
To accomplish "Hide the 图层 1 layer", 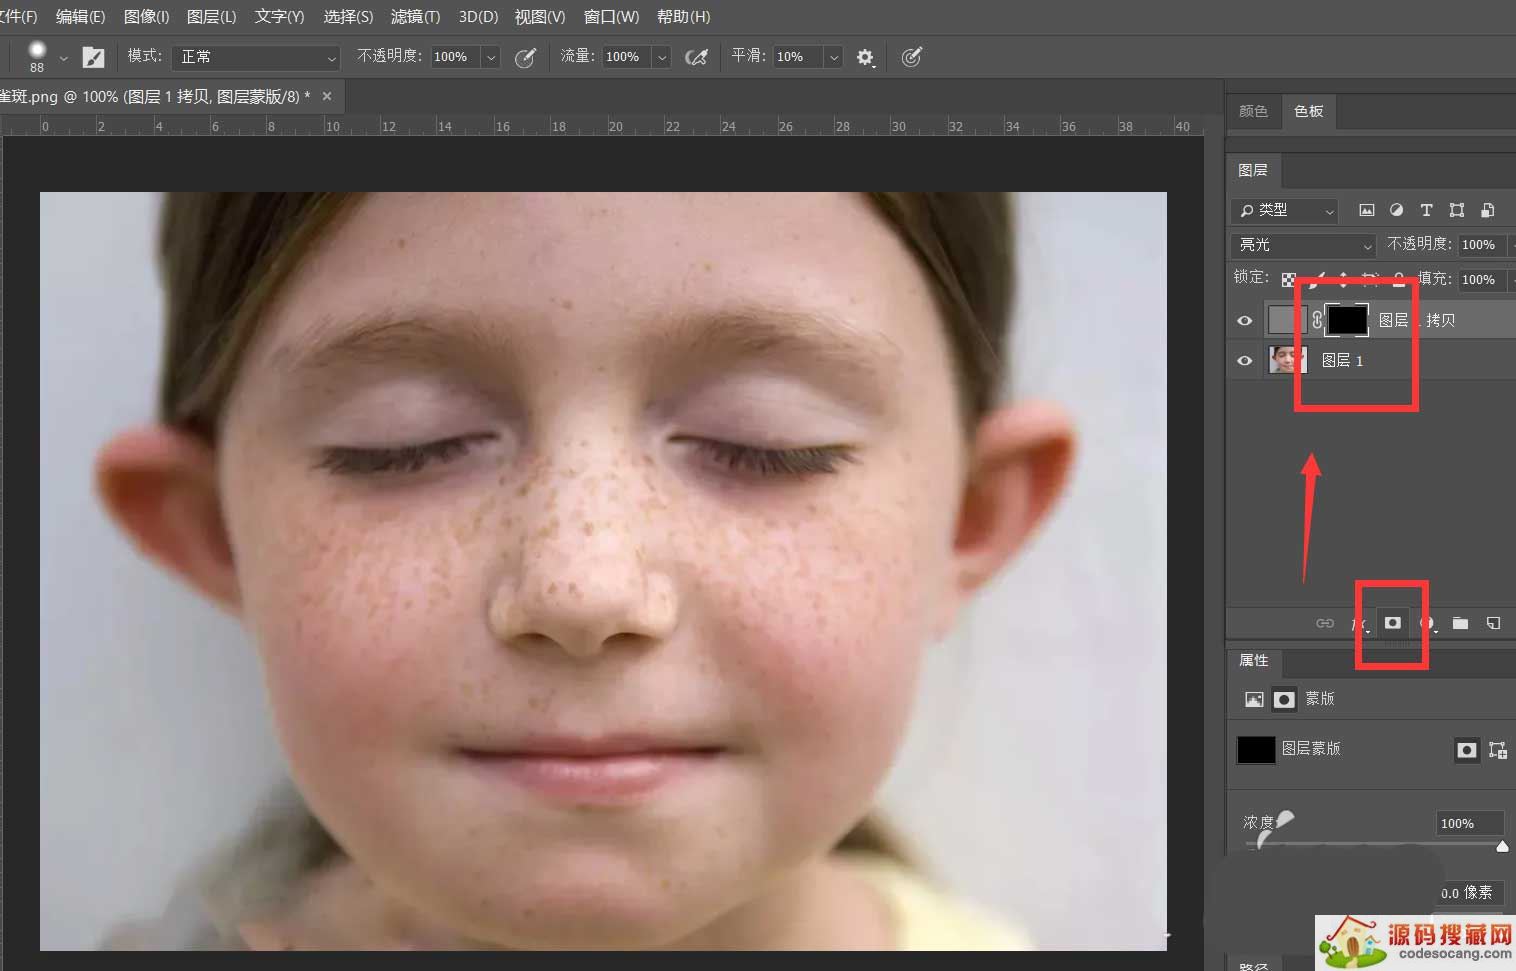I will 1245,360.
